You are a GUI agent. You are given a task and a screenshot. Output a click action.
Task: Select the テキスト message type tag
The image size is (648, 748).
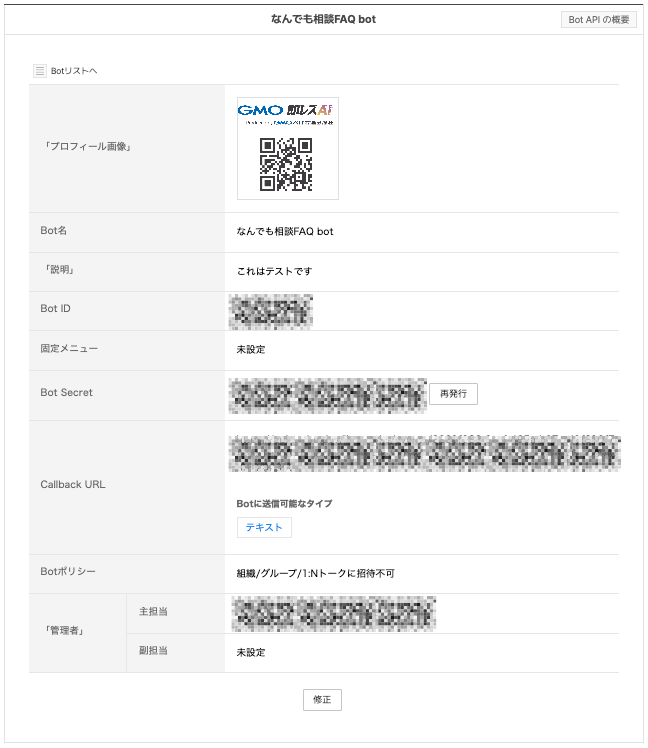pyautogui.click(x=264, y=527)
